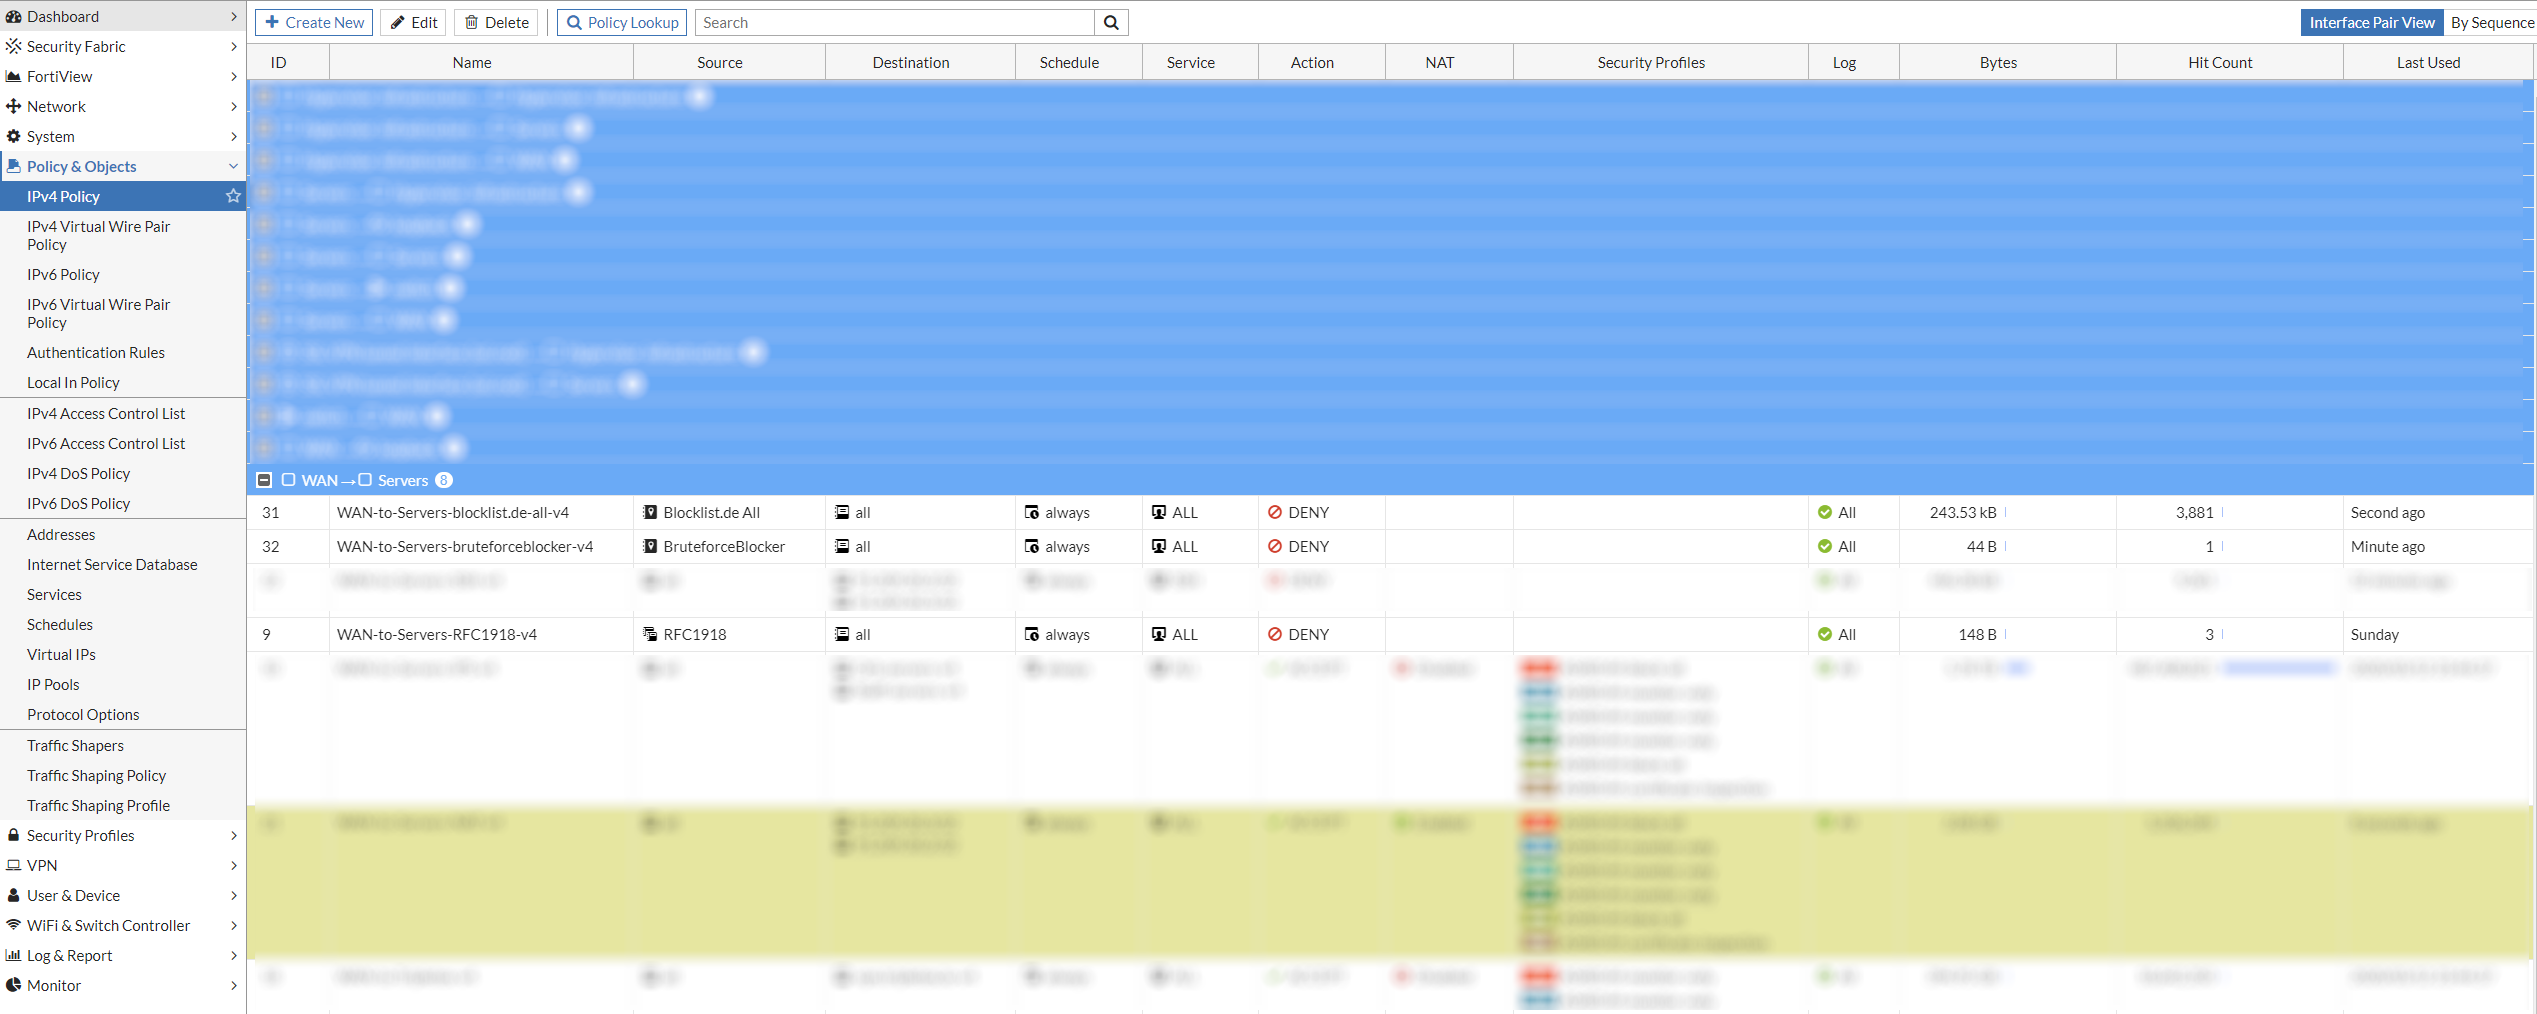Click the Security Fabric icon
Screen dimensions: 2537x1014
[x=14, y=47]
